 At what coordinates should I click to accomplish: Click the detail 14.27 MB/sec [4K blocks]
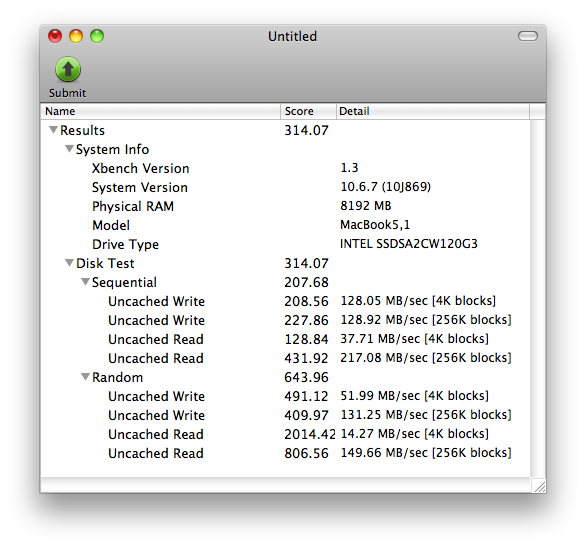pos(414,434)
